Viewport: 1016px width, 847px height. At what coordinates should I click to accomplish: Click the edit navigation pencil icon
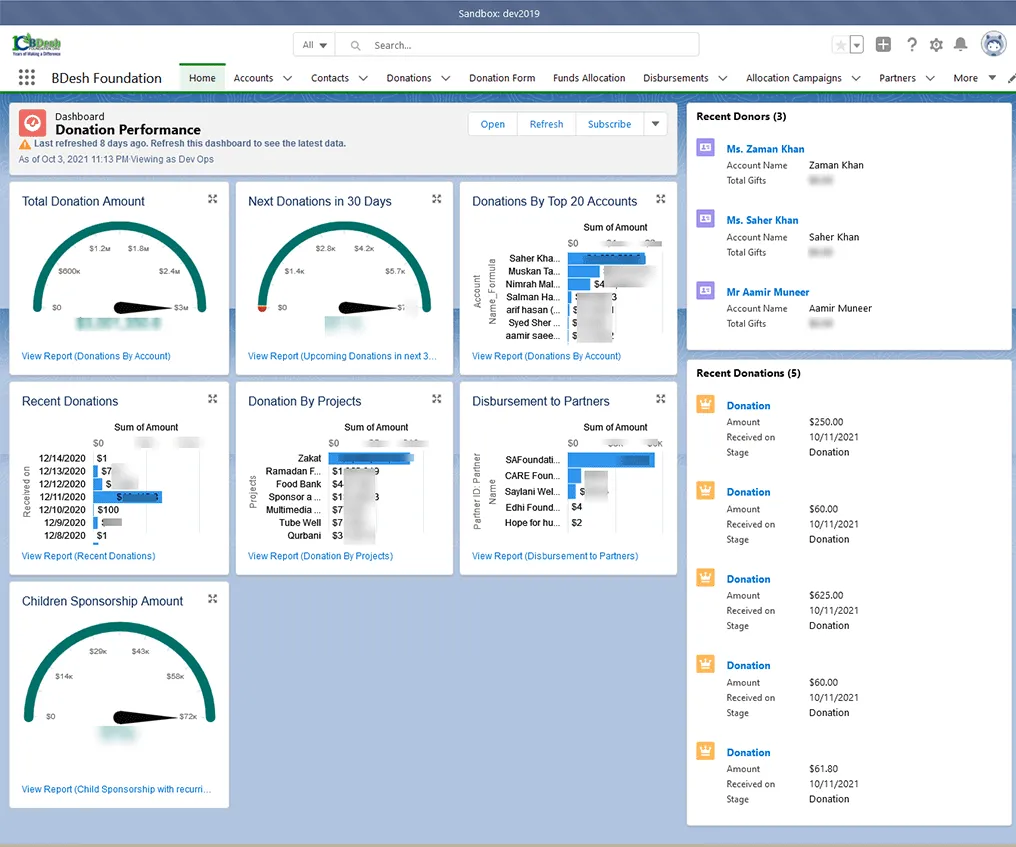(1011, 78)
